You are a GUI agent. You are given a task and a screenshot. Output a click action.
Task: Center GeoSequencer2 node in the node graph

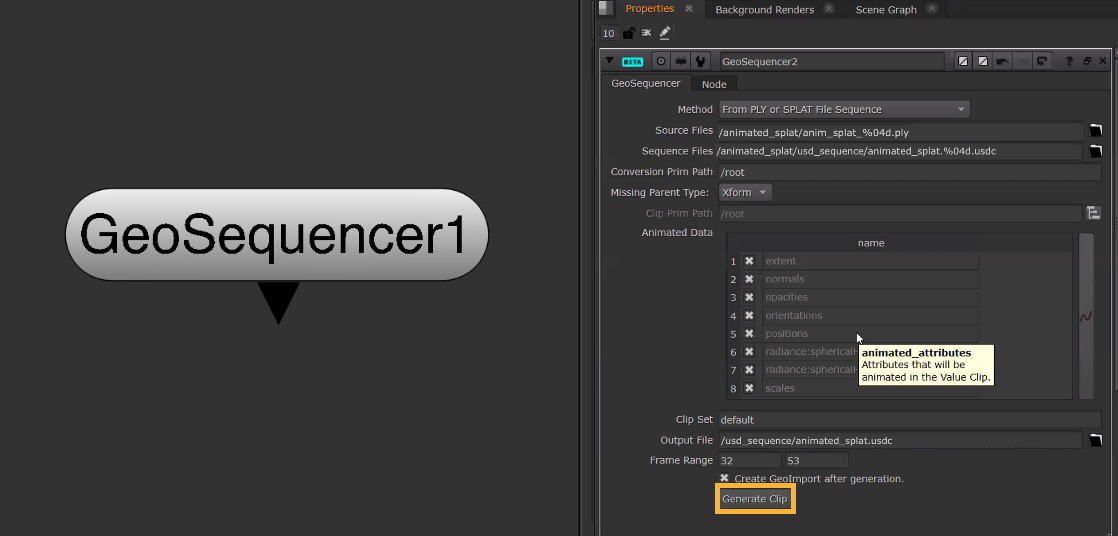(661, 61)
